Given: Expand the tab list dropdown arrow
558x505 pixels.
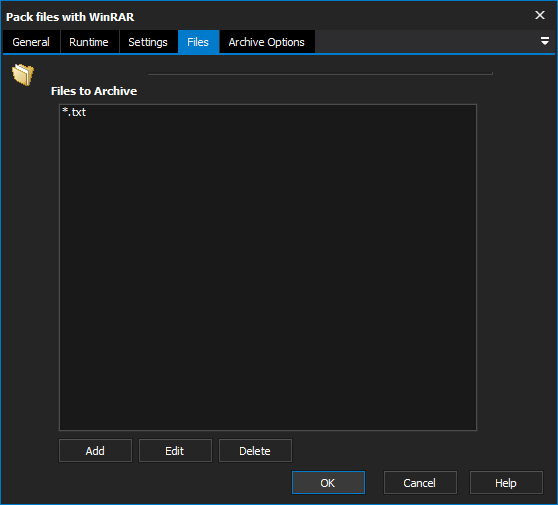Looking at the screenshot, I should point(544,41).
